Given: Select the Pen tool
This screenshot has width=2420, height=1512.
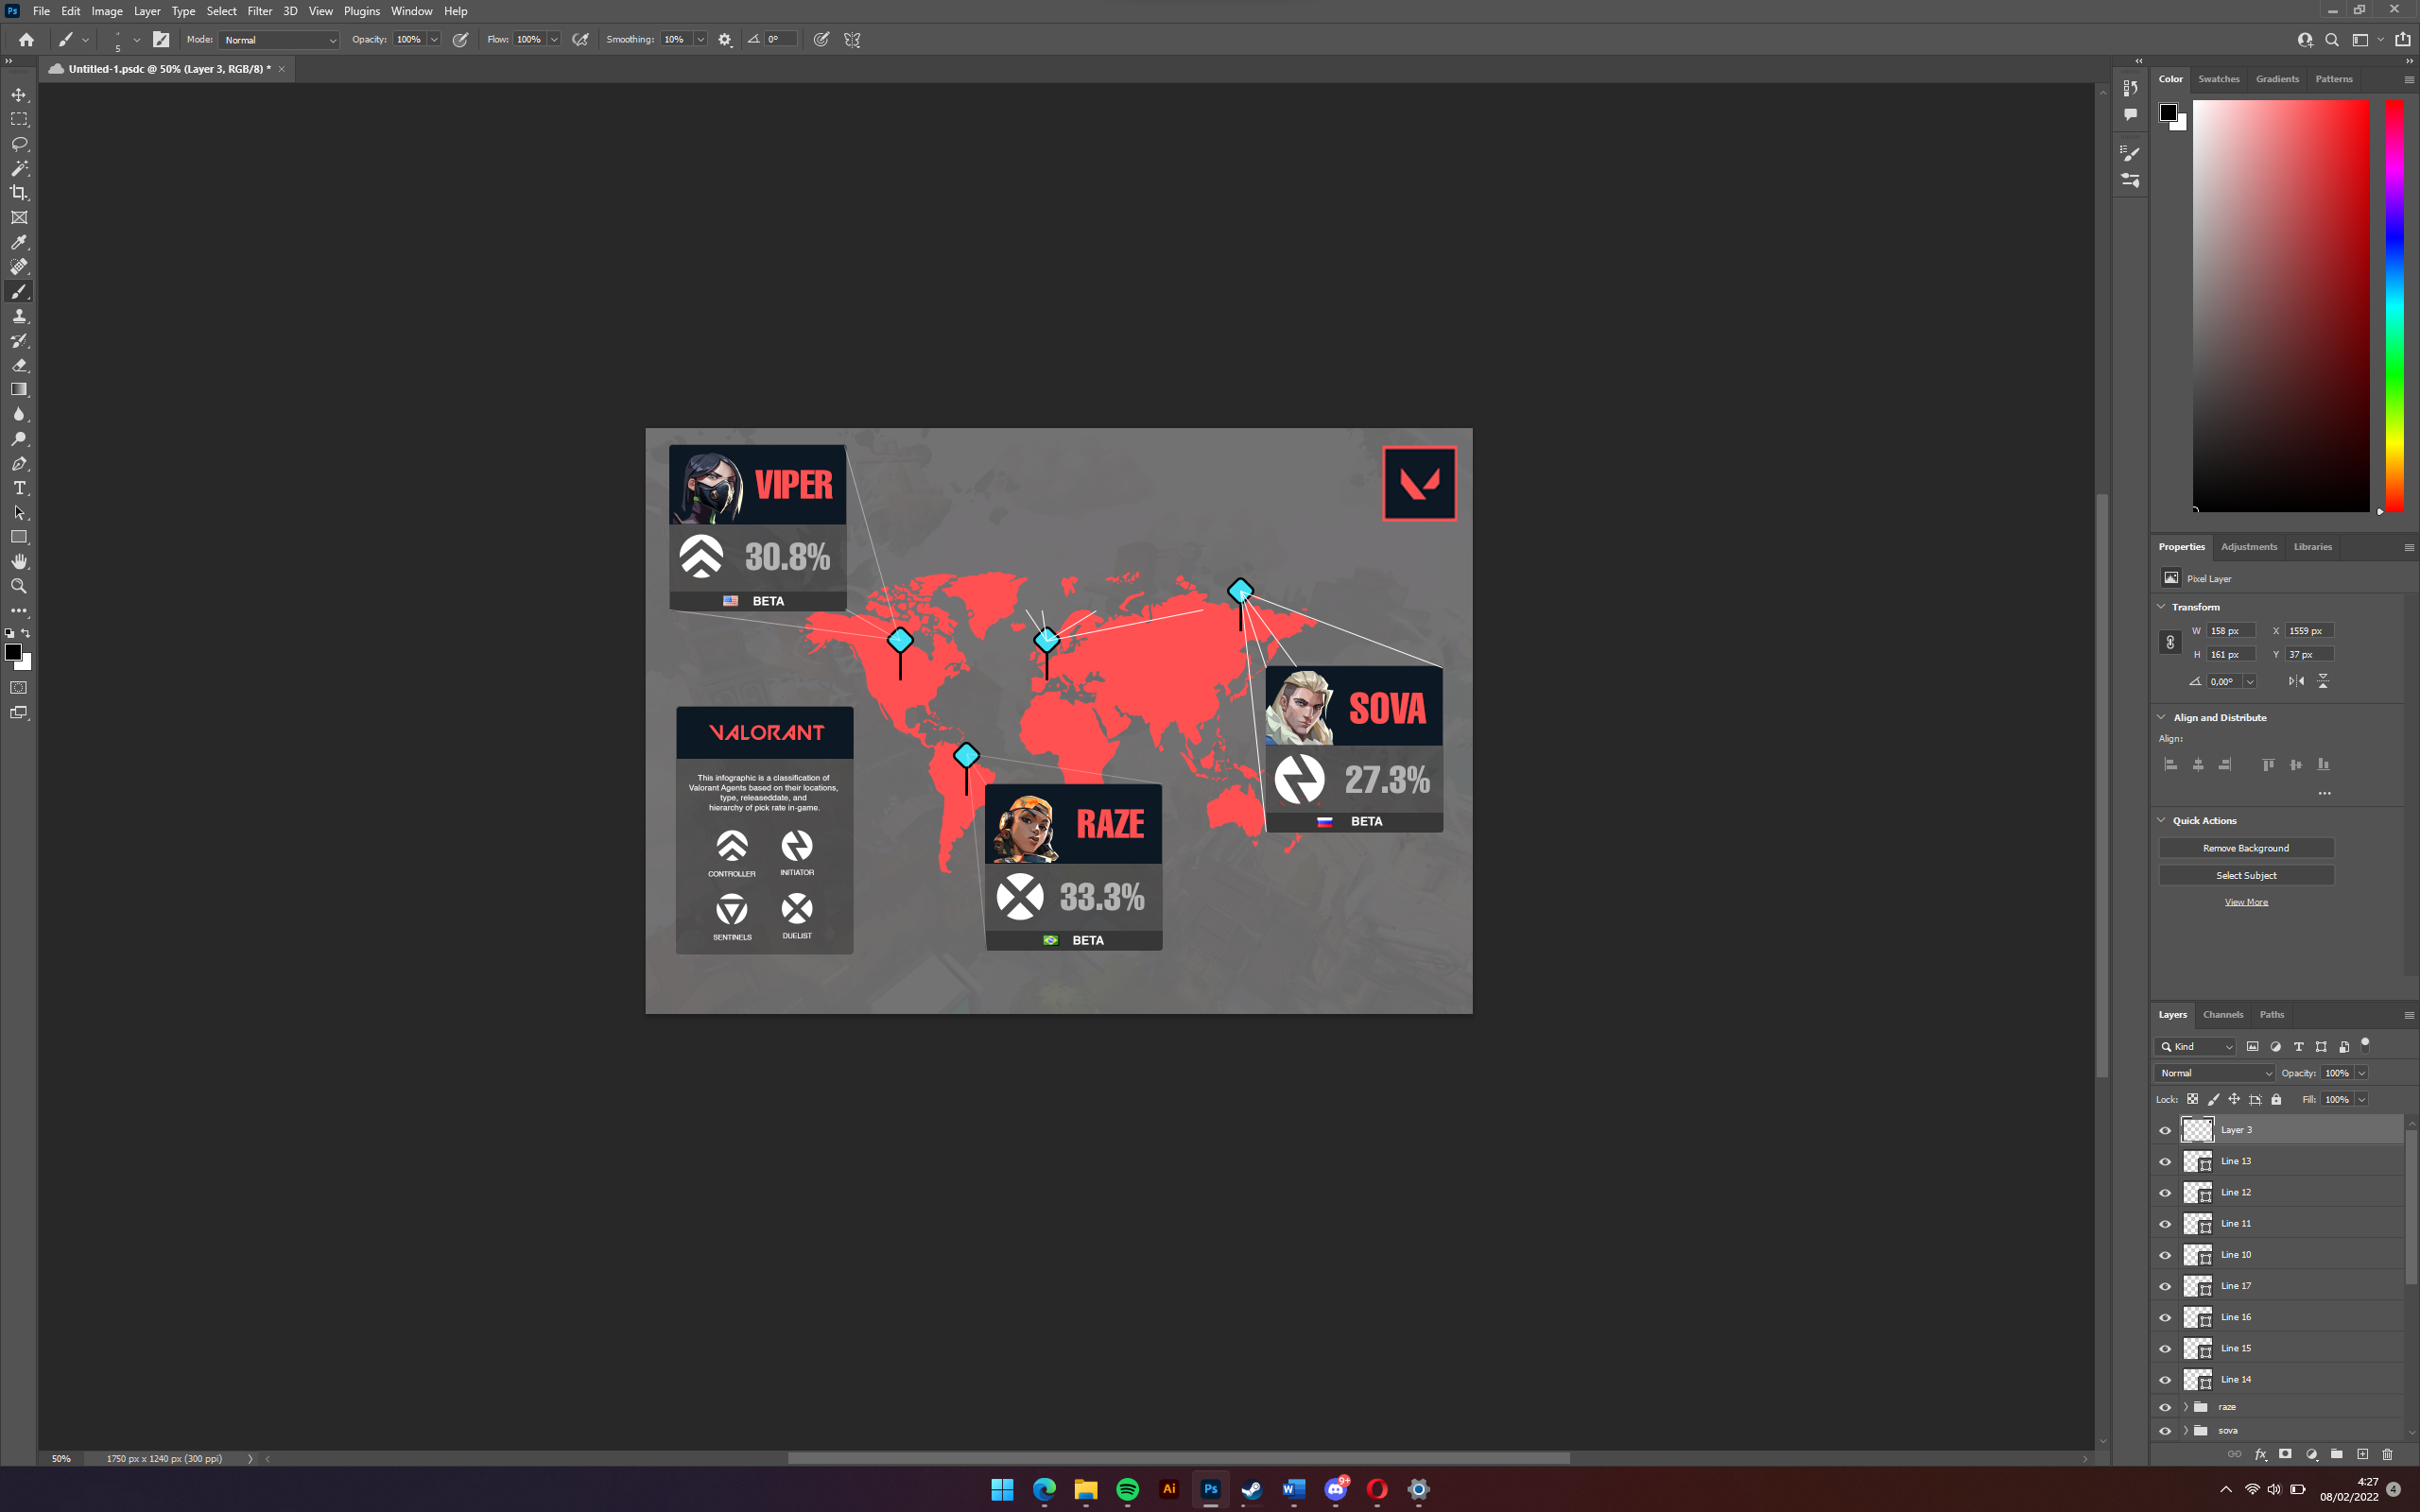Looking at the screenshot, I should [19, 464].
